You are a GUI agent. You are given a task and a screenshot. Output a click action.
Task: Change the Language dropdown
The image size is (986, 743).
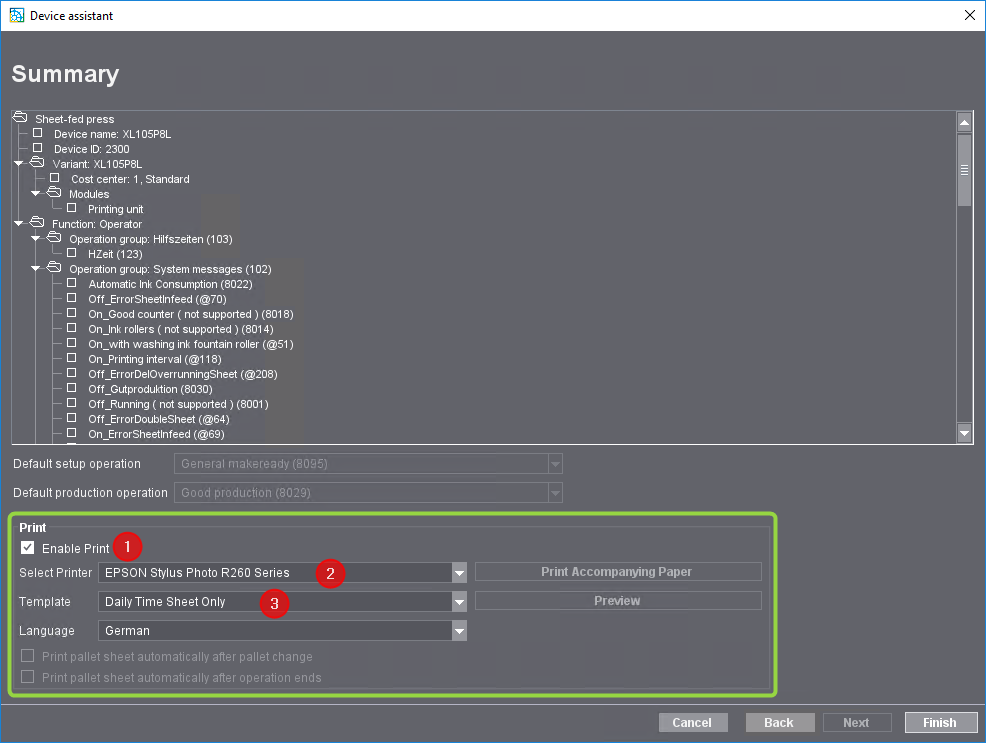tap(458, 631)
